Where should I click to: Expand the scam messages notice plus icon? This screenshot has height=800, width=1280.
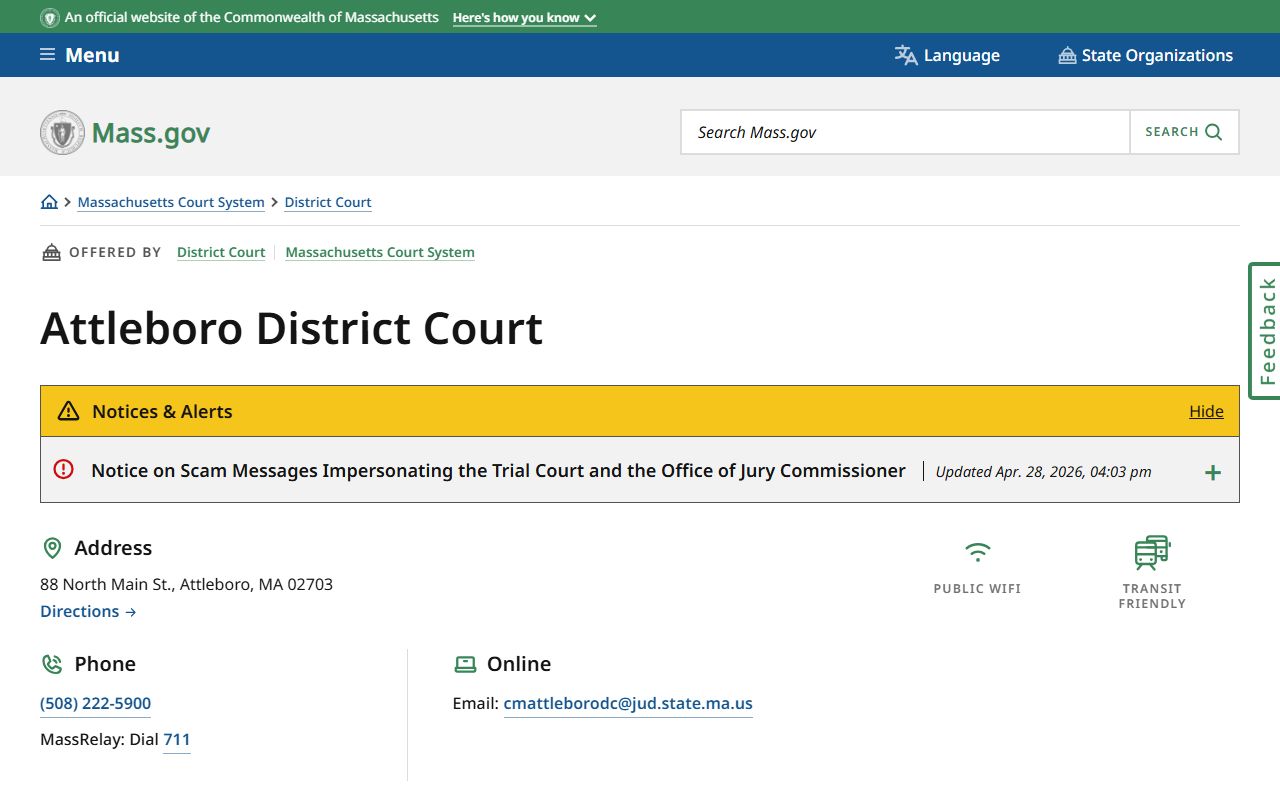1212,472
